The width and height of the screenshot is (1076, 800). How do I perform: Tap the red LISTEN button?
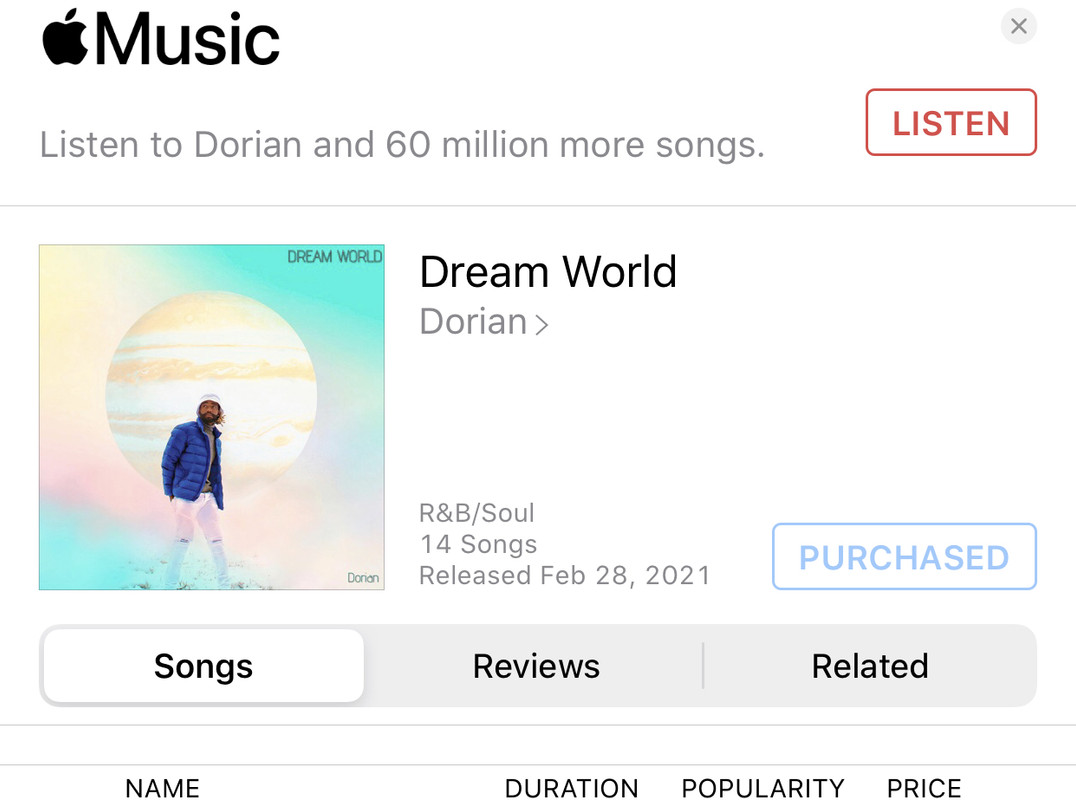[950, 122]
